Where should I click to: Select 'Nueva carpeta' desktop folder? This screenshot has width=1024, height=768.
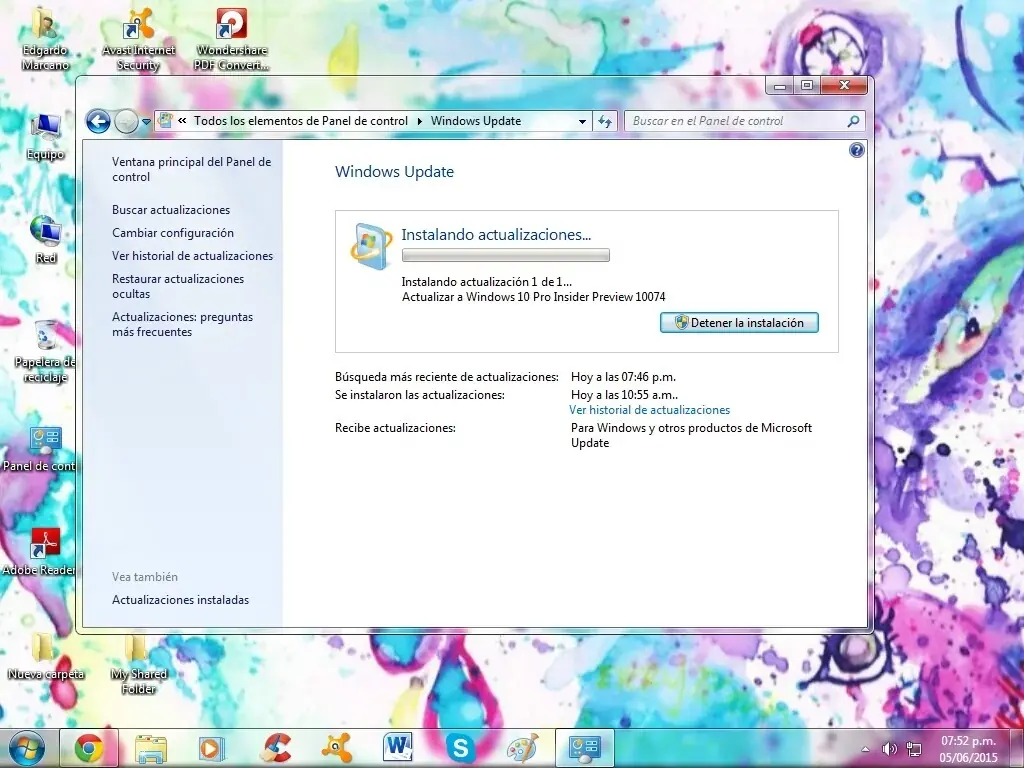pyautogui.click(x=46, y=656)
